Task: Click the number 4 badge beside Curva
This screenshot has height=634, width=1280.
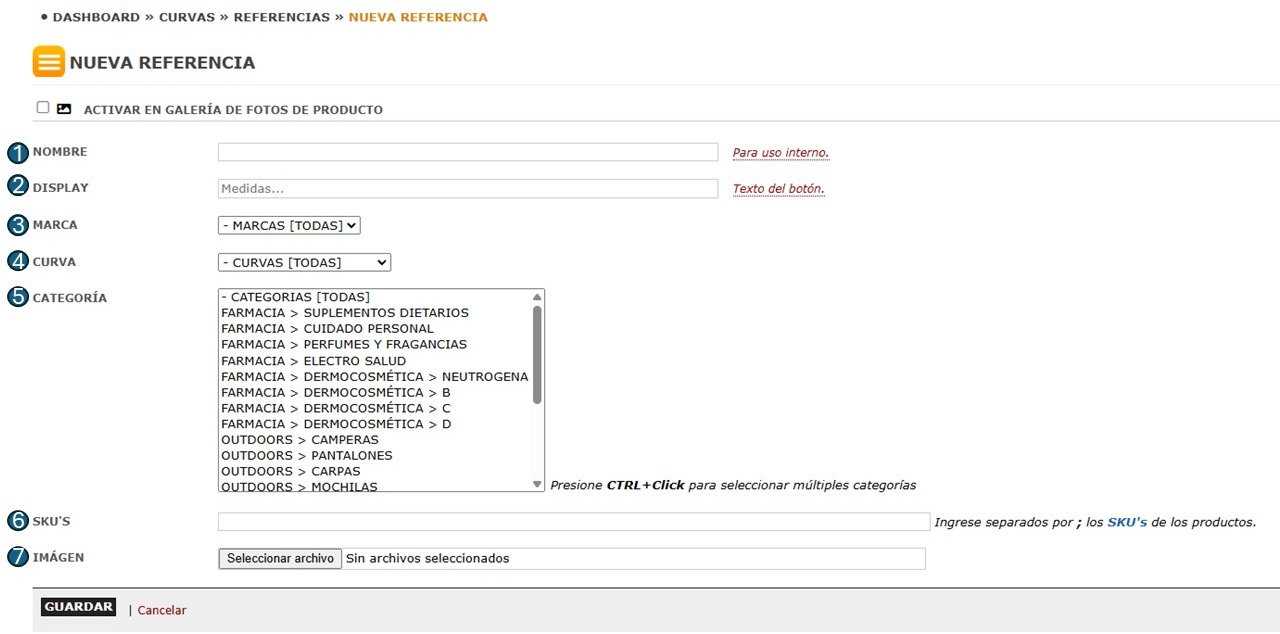Action: [x=18, y=262]
